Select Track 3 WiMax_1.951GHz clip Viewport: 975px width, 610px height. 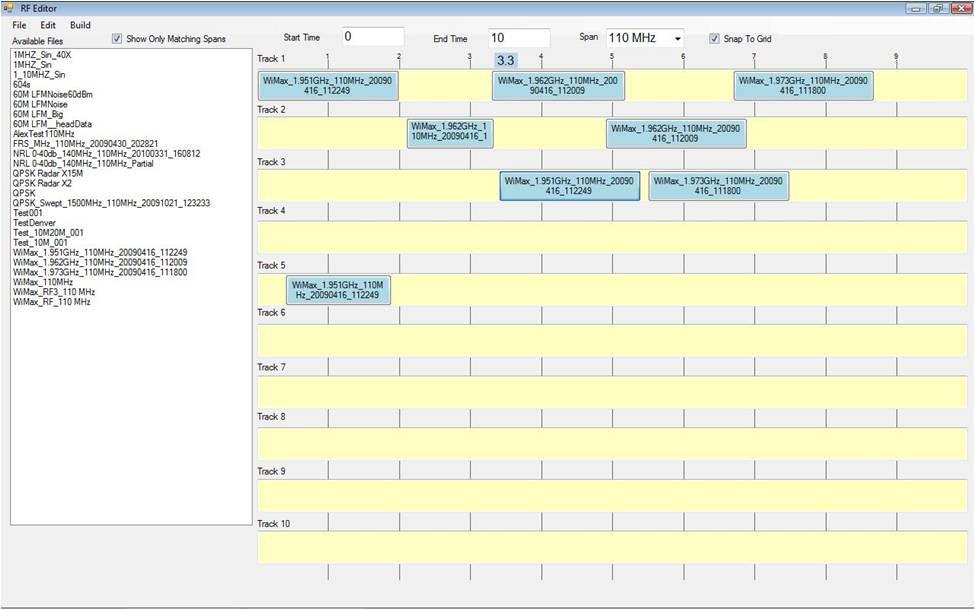coord(570,186)
